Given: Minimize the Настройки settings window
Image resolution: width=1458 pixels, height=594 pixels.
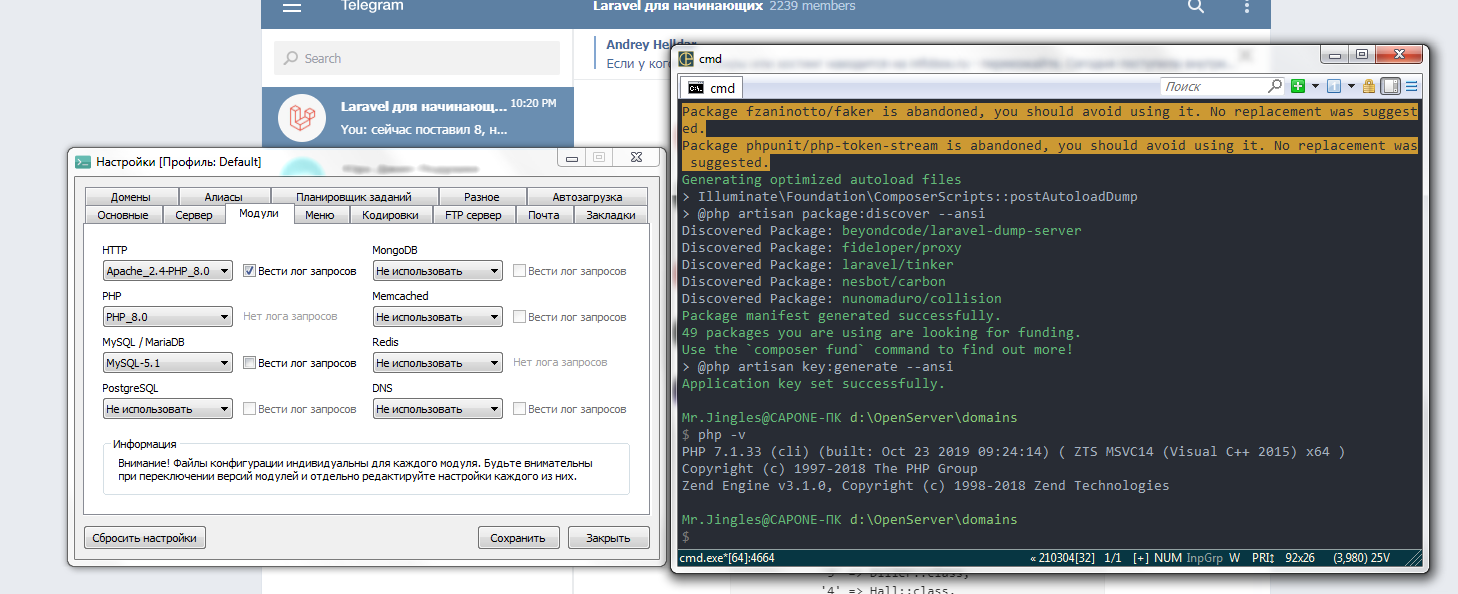Looking at the screenshot, I should tap(571, 158).
